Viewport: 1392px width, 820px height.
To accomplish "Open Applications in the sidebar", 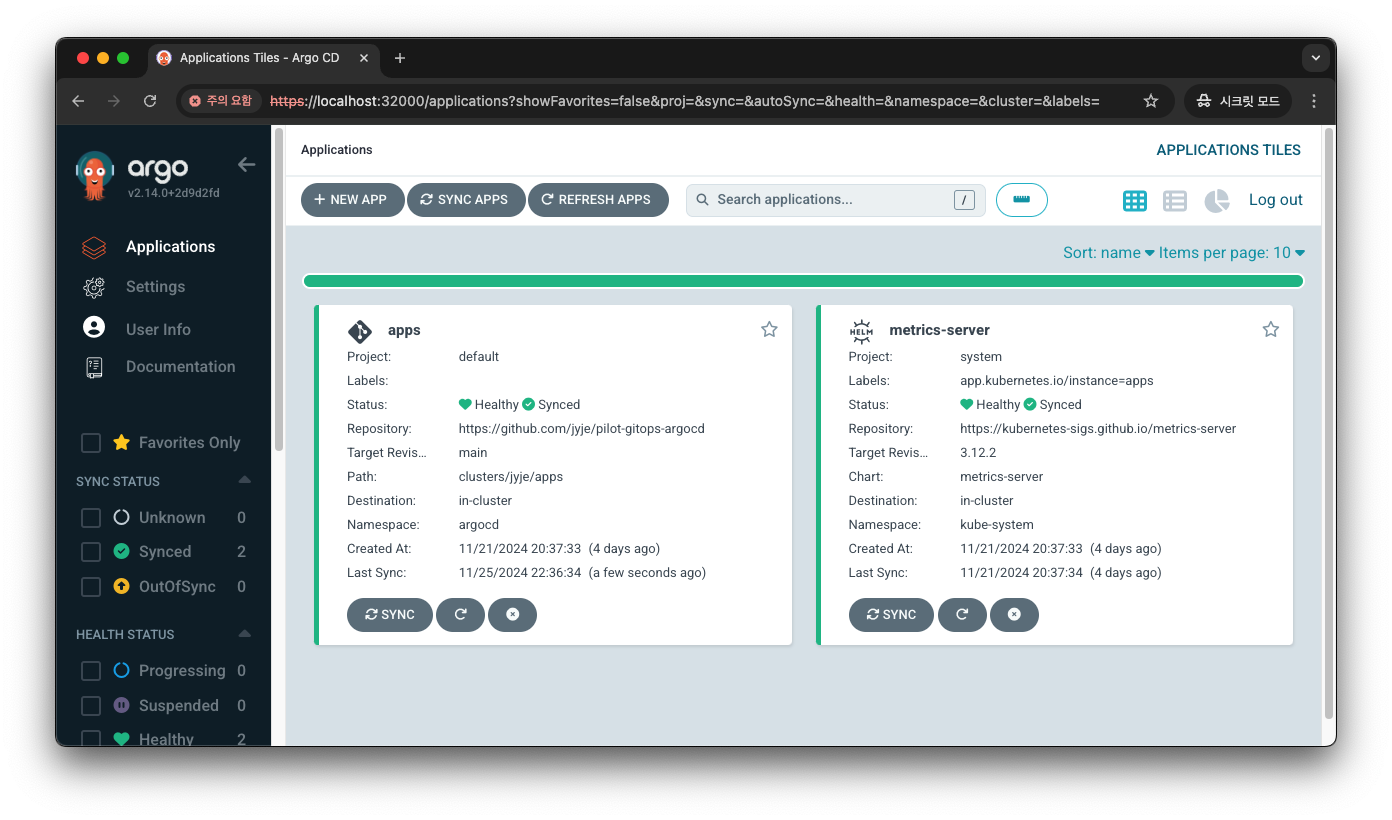I will point(170,247).
